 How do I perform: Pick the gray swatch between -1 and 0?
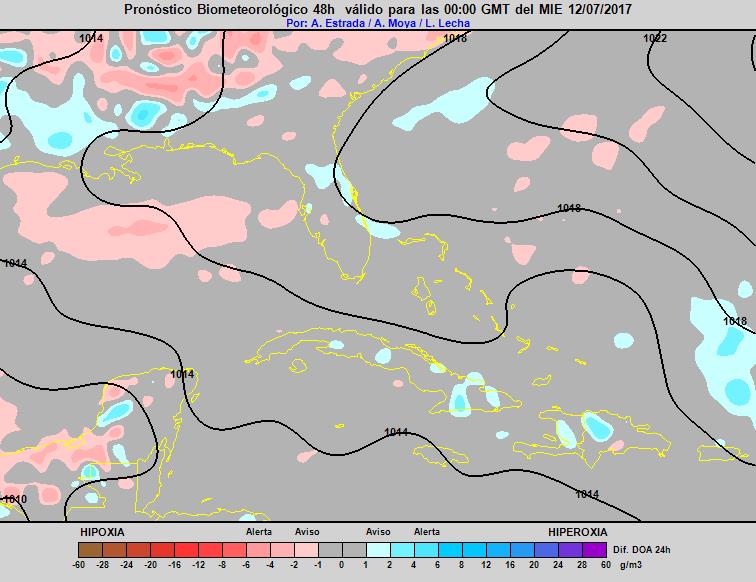[330, 550]
